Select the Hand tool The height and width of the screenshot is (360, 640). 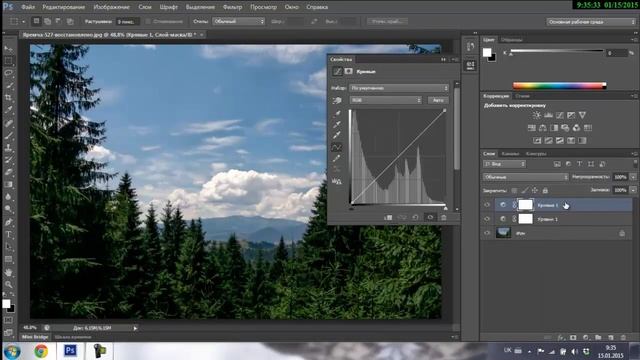click(x=9, y=272)
